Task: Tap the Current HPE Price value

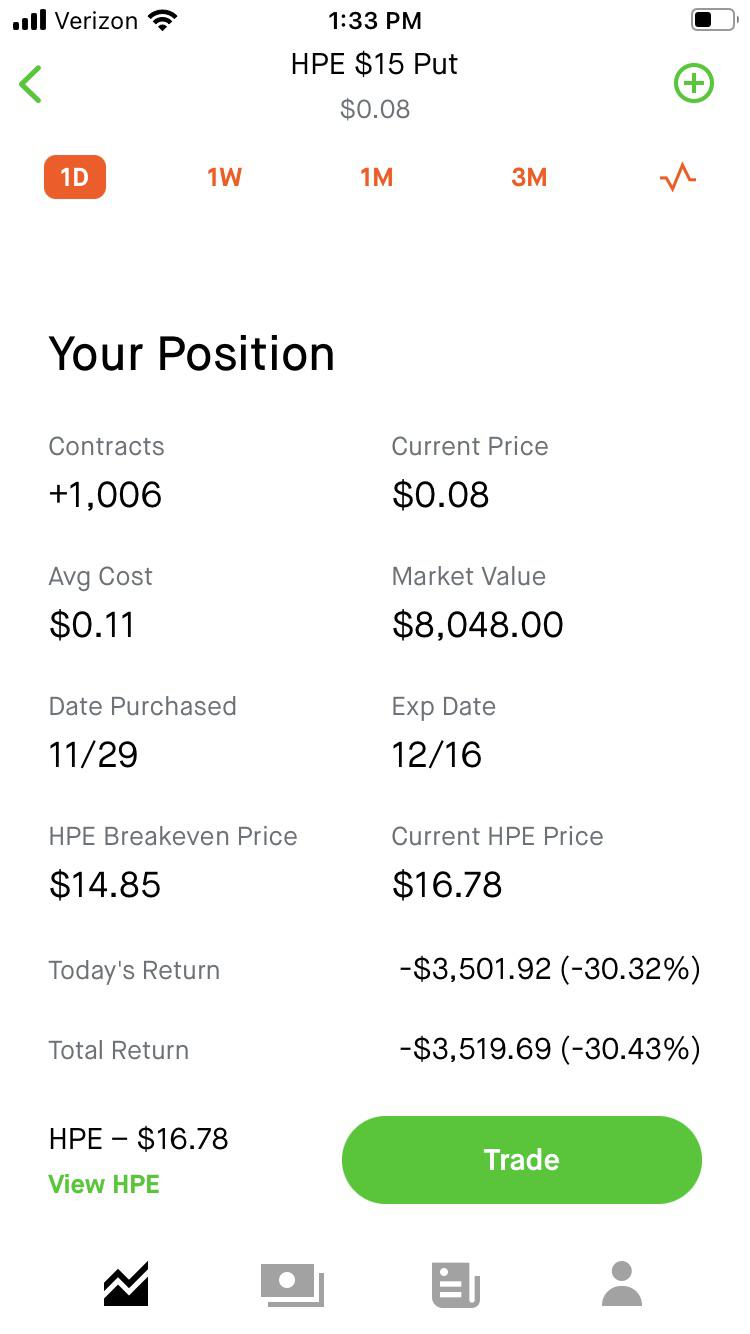Action: (447, 885)
